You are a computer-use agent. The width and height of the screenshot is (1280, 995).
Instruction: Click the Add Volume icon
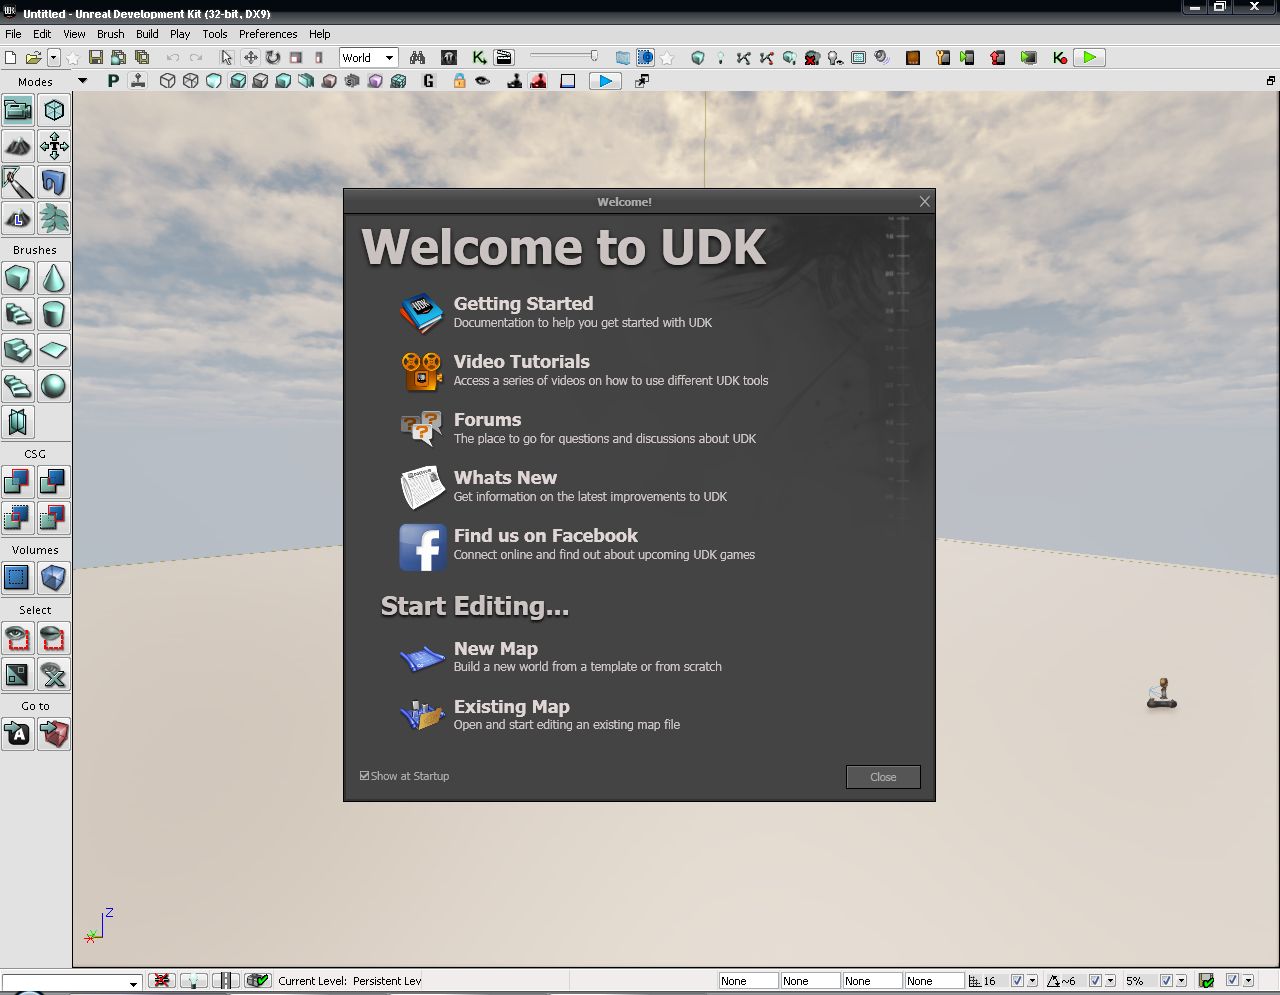point(54,578)
